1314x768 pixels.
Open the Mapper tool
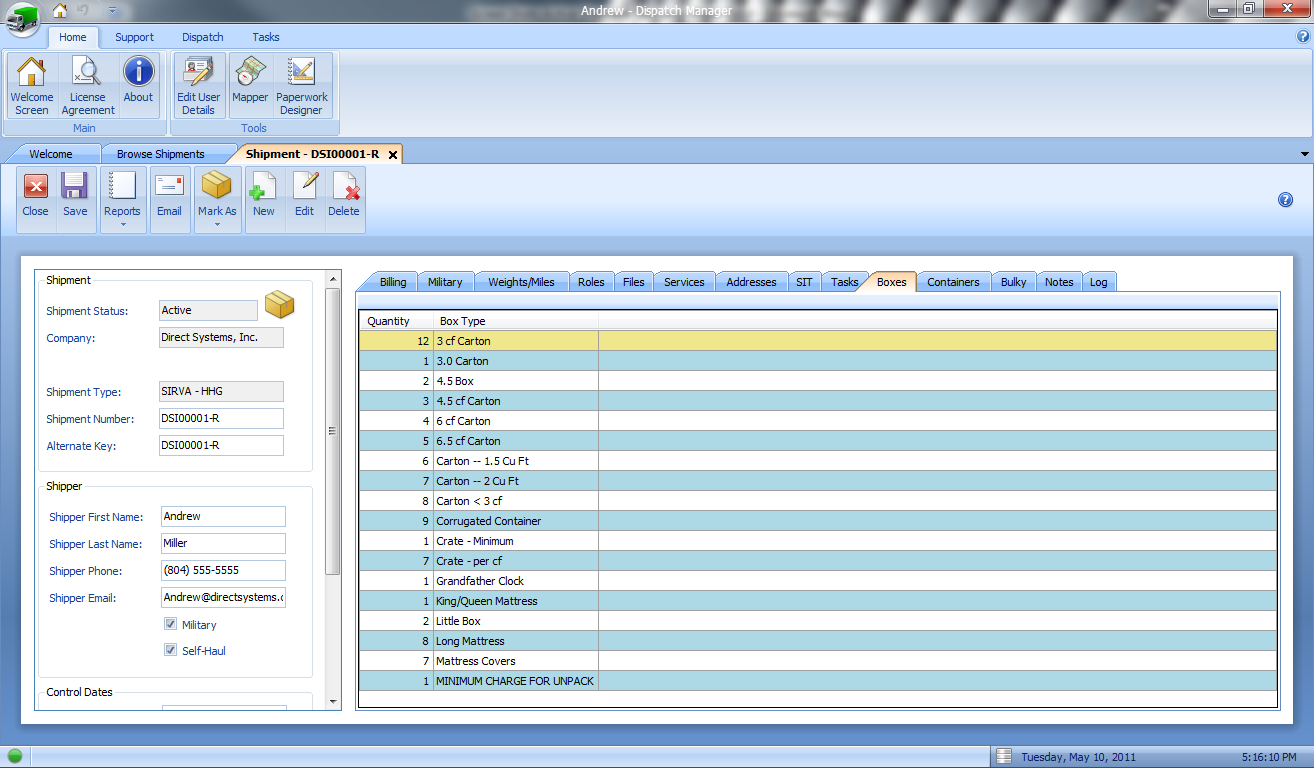tap(249, 84)
